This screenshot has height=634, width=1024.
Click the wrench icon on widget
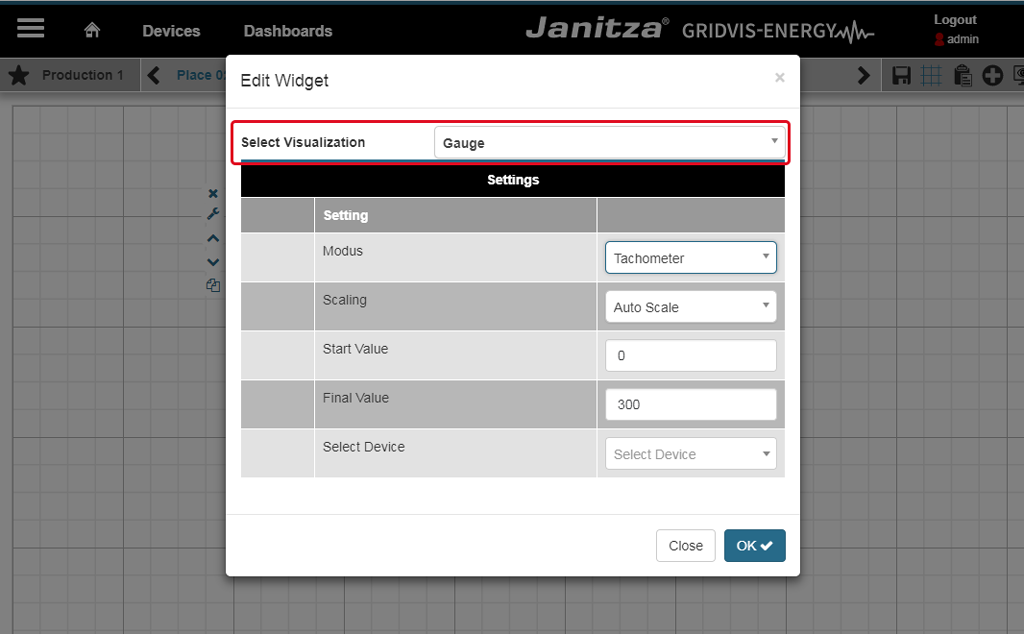pos(213,214)
